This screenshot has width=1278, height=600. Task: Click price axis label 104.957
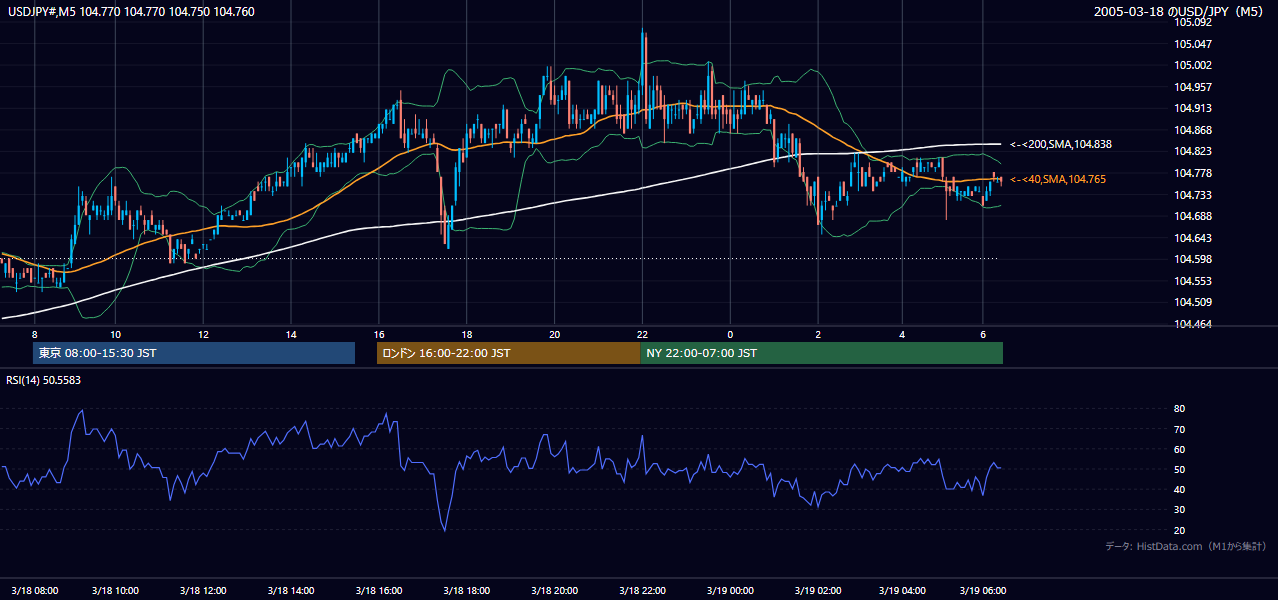[x=1191, y=87]
